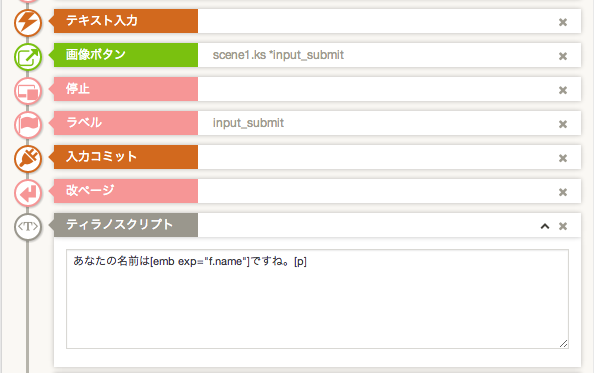
Task: Delete the 入力コミット row
Action: click(563, 158)
